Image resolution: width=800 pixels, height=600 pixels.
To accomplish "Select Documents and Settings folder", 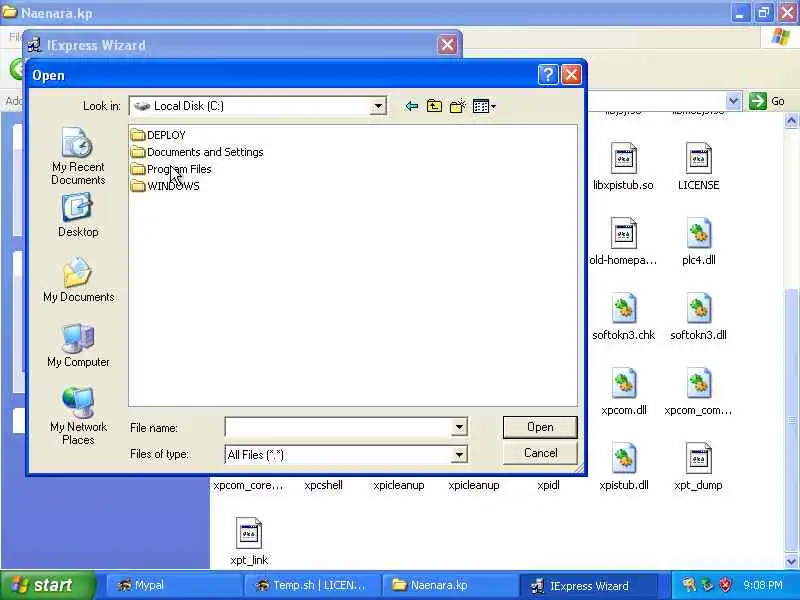I will point(197,152).
